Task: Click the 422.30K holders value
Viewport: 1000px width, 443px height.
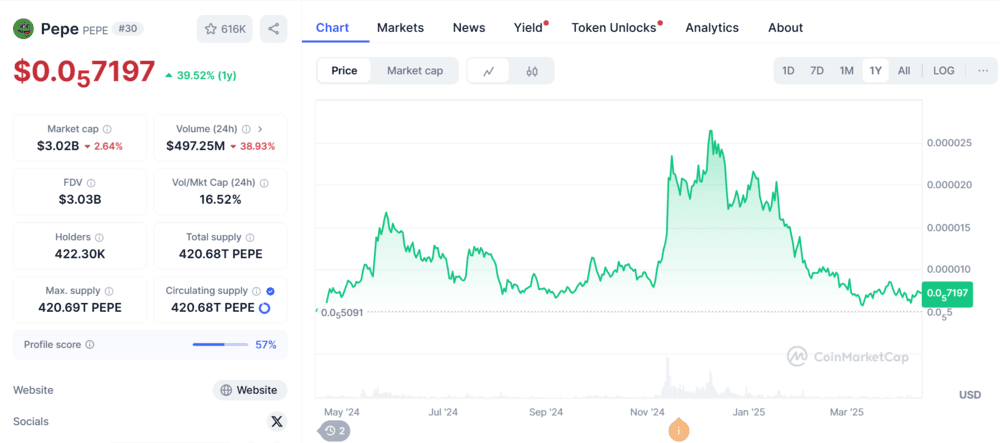Action: click(x=80, y=254)
